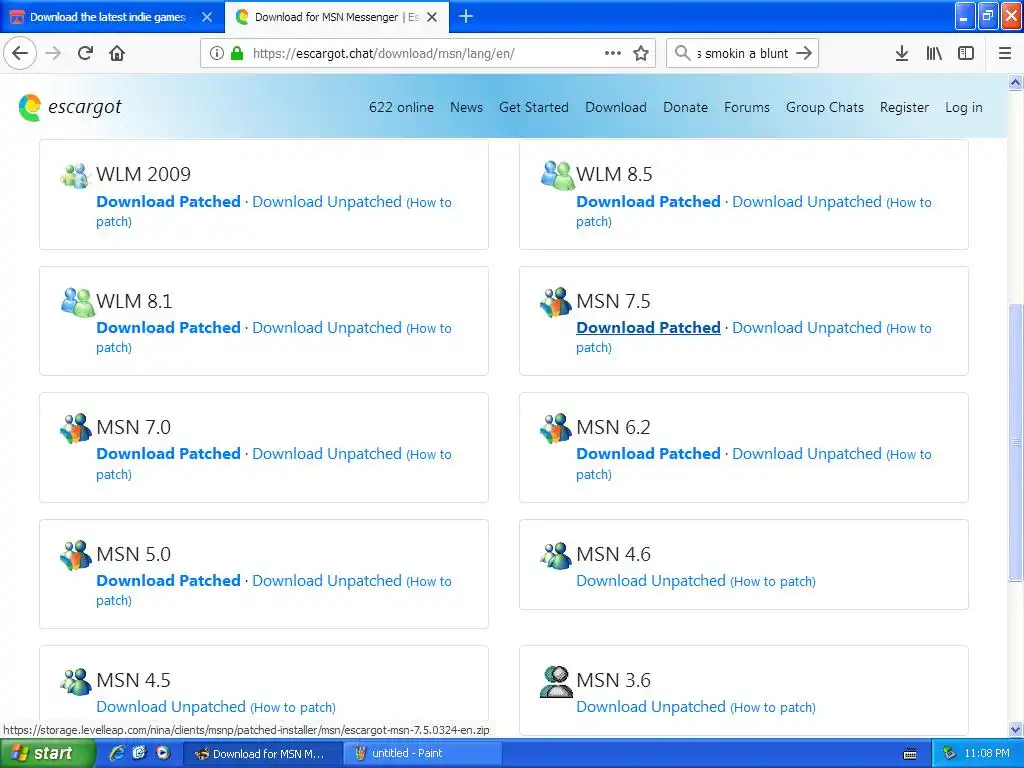1024x768 pixels.
Task: Click the MSN 7.0 icon
Action: tap(76, 428)
